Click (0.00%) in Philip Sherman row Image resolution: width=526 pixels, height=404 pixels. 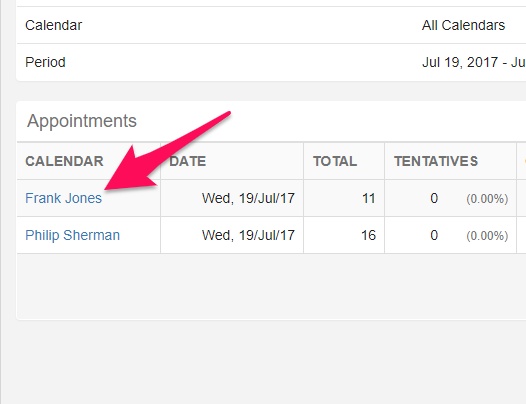487,236
